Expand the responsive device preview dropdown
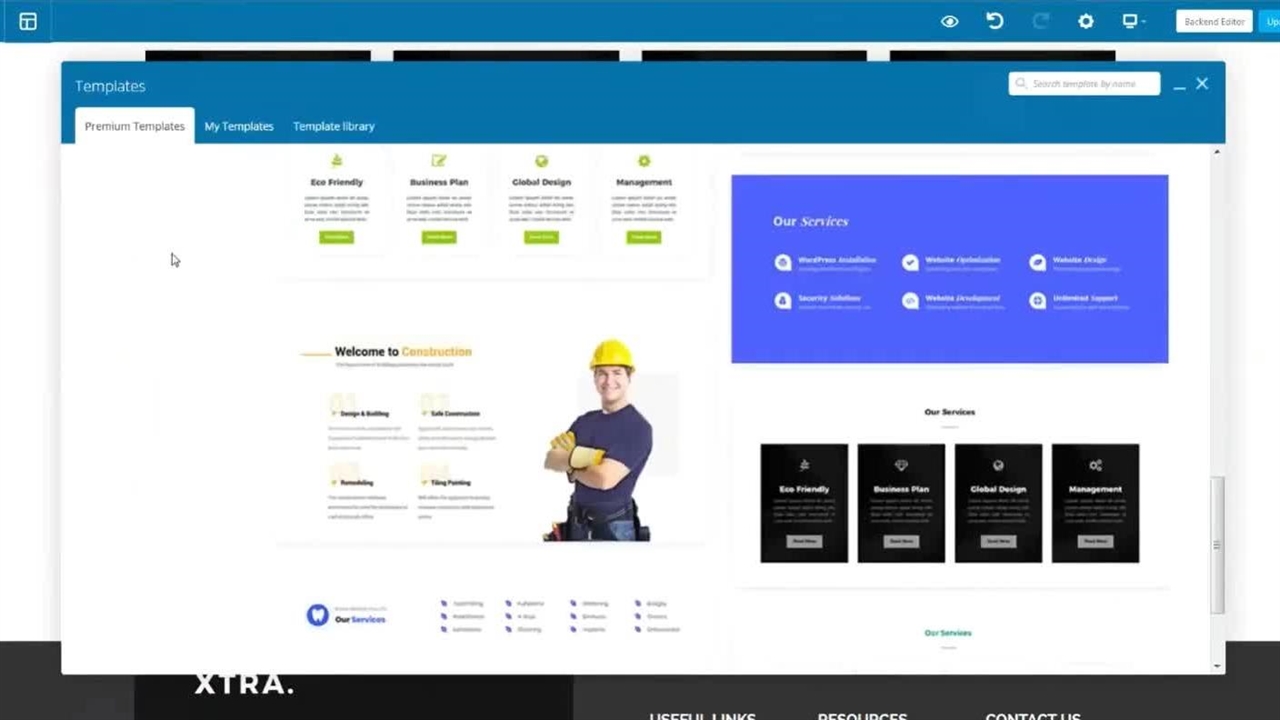Viewport: 1280px width, 720px height. click(1133, 21)
